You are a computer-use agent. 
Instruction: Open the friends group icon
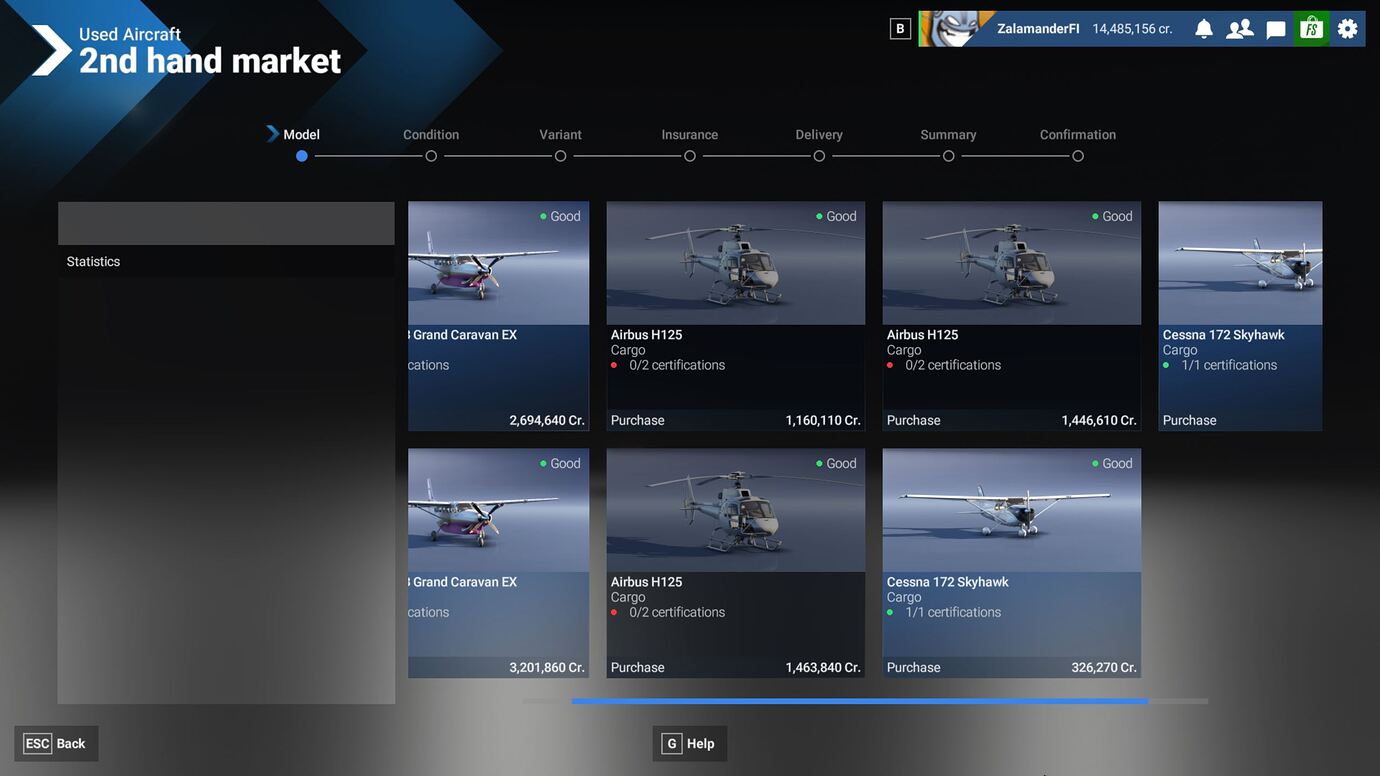point(1240,29)
